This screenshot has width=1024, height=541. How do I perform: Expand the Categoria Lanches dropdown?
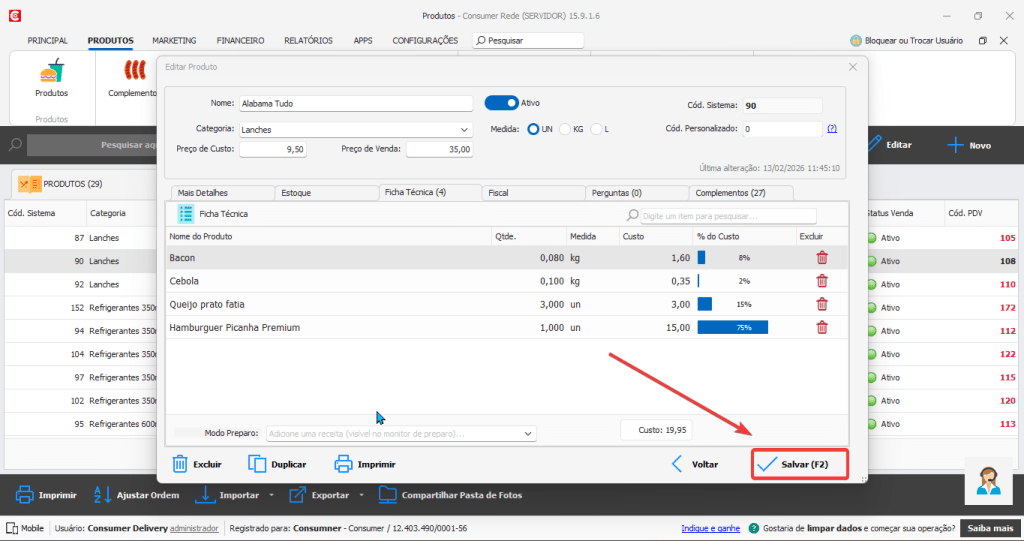(464, 130)
